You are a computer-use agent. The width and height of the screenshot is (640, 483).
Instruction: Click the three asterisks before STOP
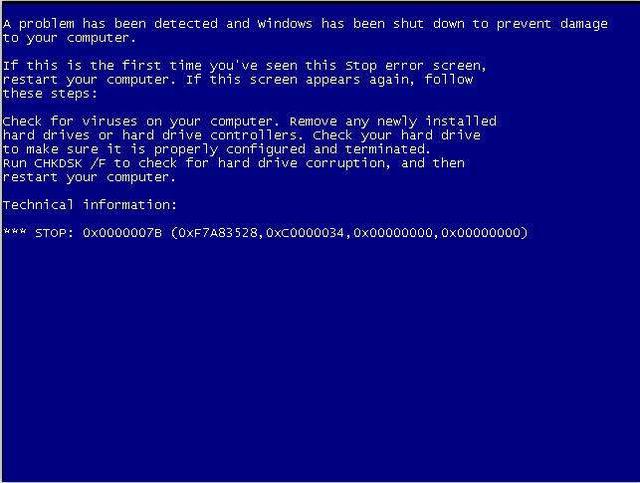[x=14, y=232]
